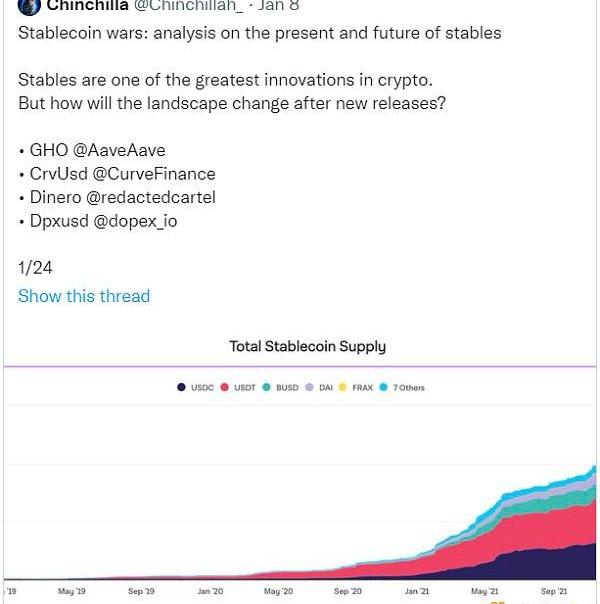Click the Chinchilla profile avatar
Image resolution: width=600 pixels, height=604 pixels.
click(x=28, y=6)
